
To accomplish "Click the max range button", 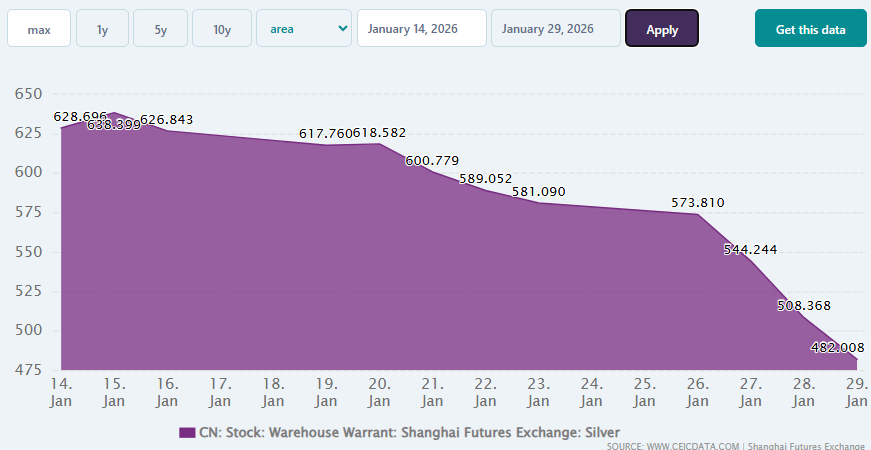I will tap(39, 29).
